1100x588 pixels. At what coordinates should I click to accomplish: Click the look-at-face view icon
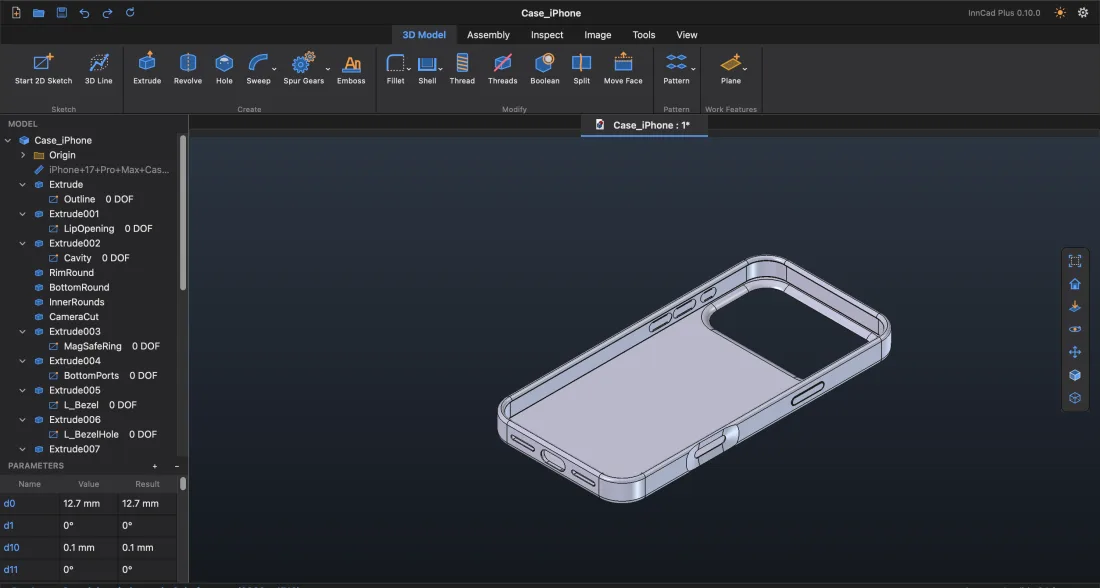[x=1075, y=307]
